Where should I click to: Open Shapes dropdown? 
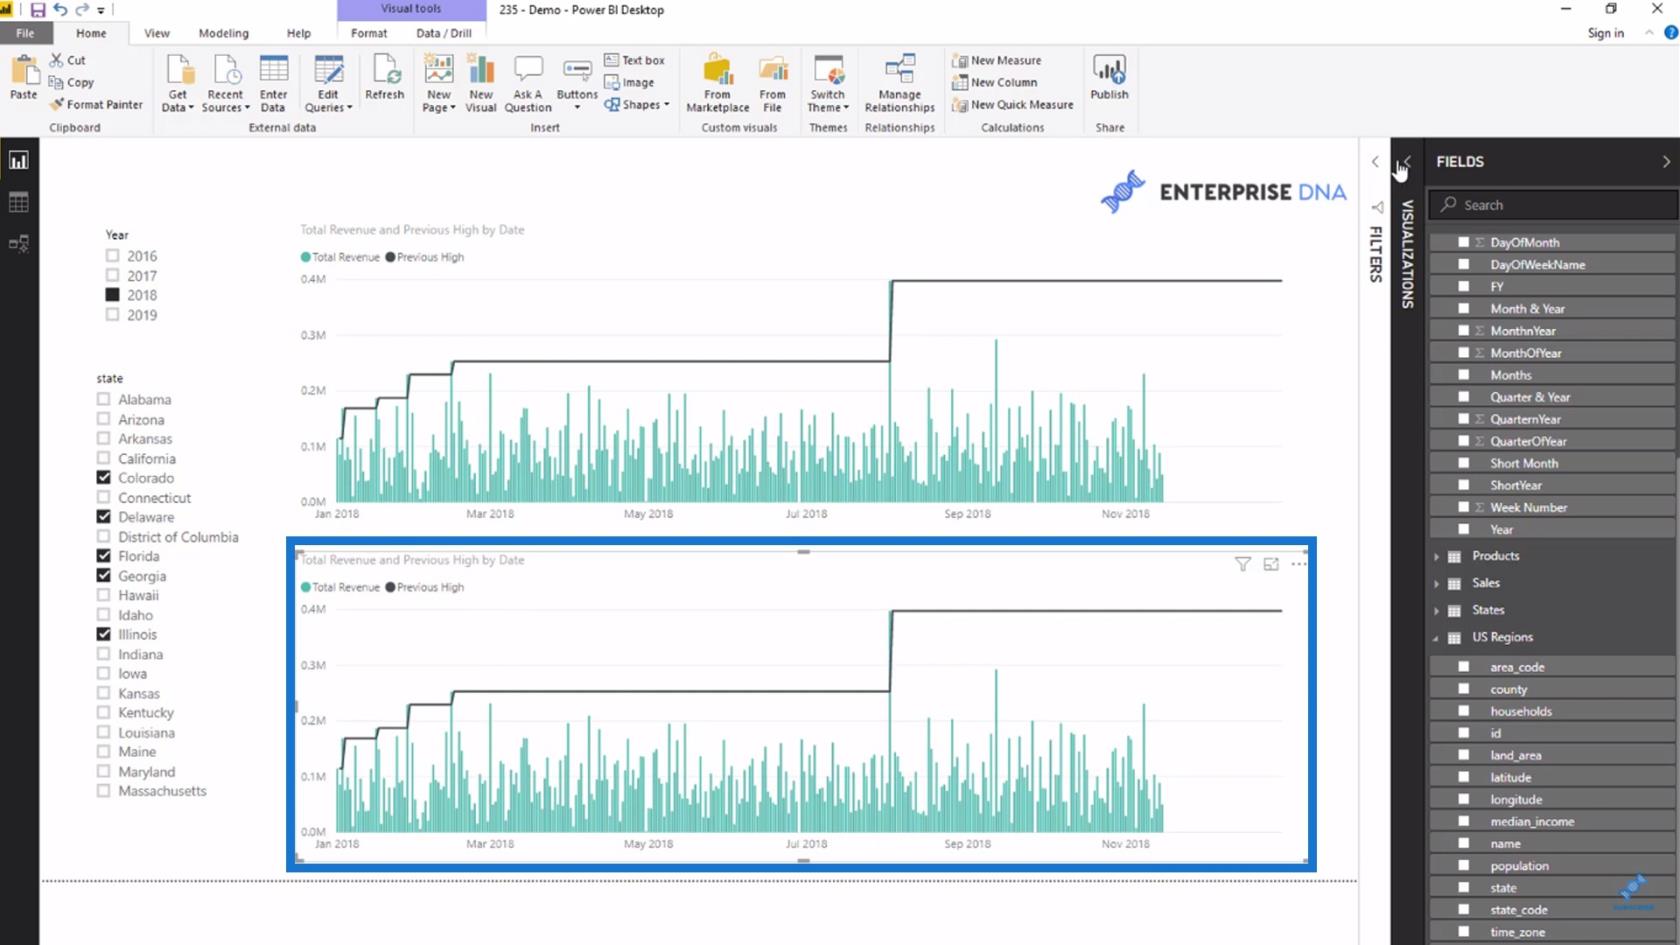point(637,104)
